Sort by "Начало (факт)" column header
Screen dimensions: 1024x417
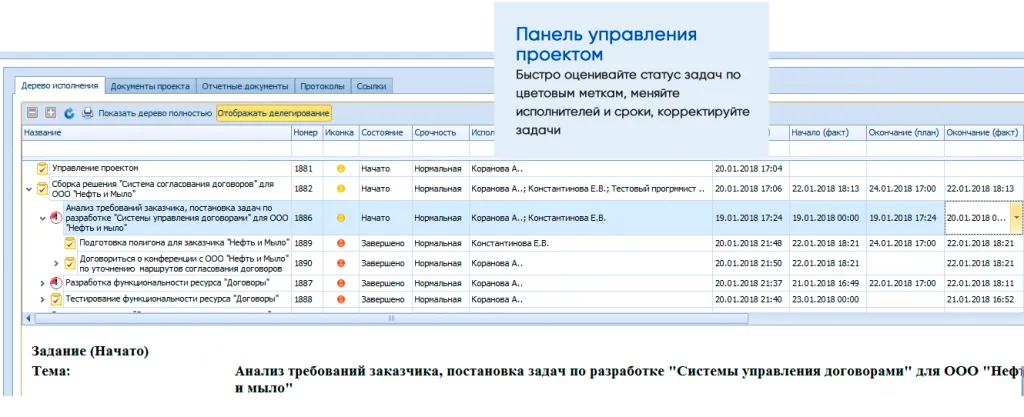(x=827, y=132)
